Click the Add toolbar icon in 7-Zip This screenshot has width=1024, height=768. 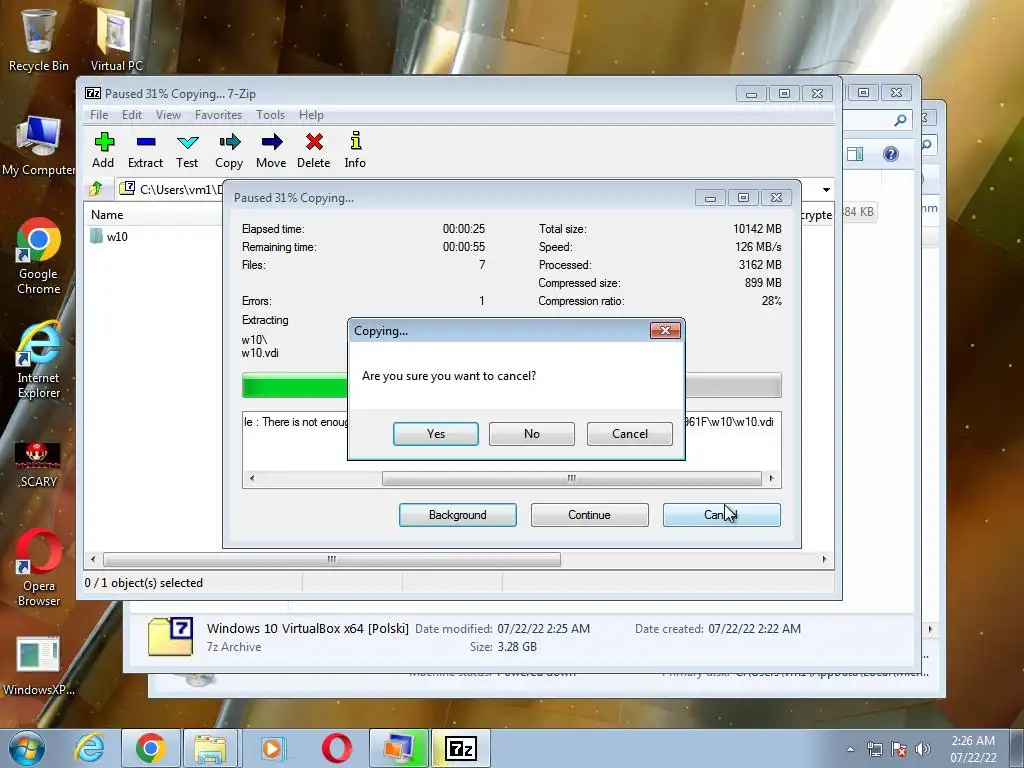pos(103,150)
